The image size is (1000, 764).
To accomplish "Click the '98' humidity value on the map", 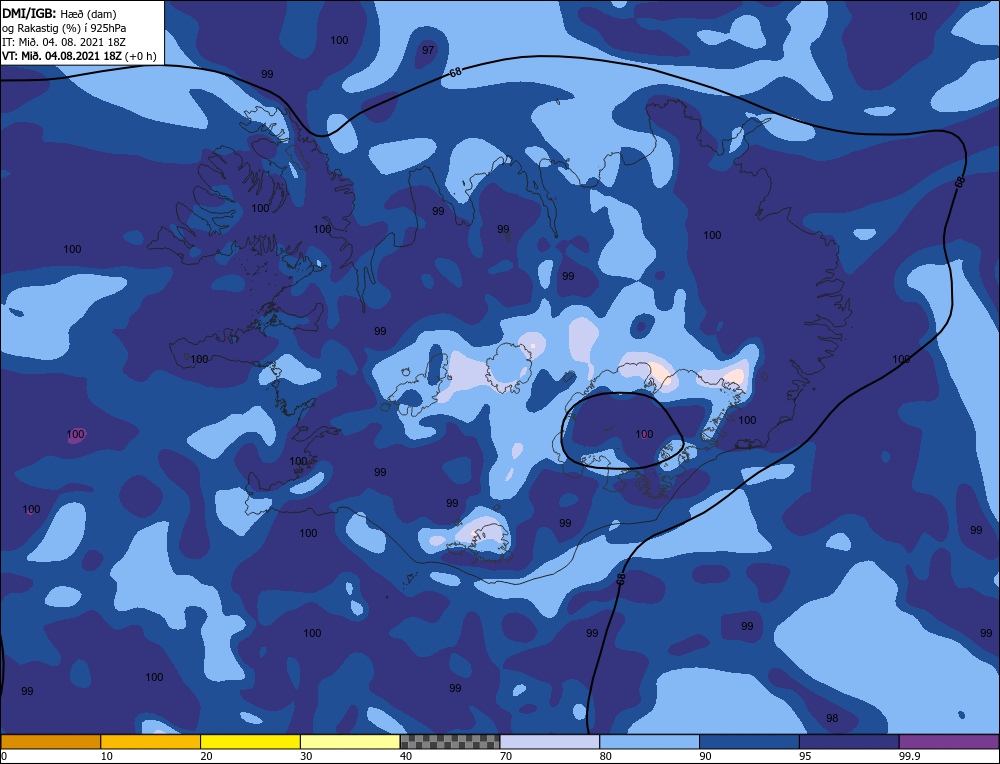I will 832,718.
